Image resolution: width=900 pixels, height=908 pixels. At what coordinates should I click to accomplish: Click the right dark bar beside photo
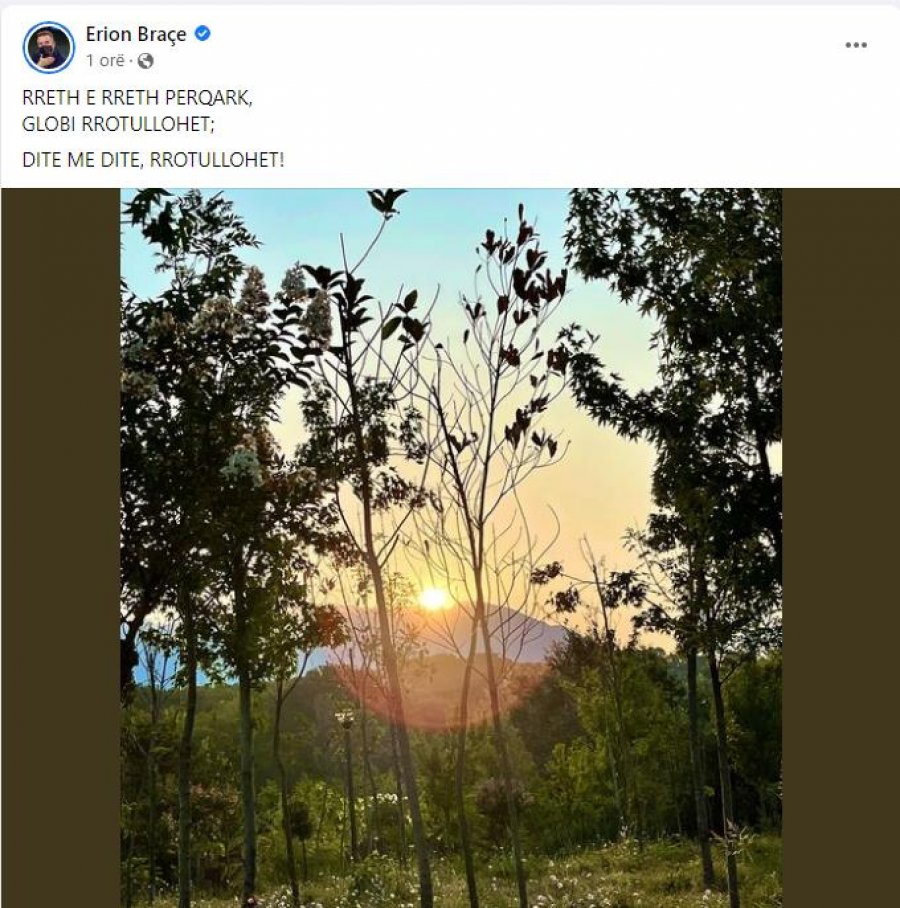tap(840, 548)
